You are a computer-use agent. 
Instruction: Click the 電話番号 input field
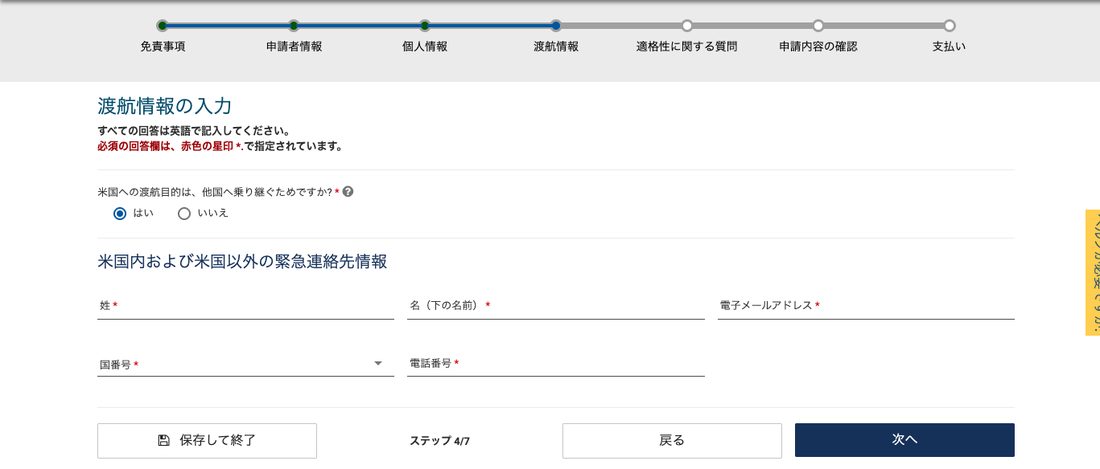(x=556, y=364)
